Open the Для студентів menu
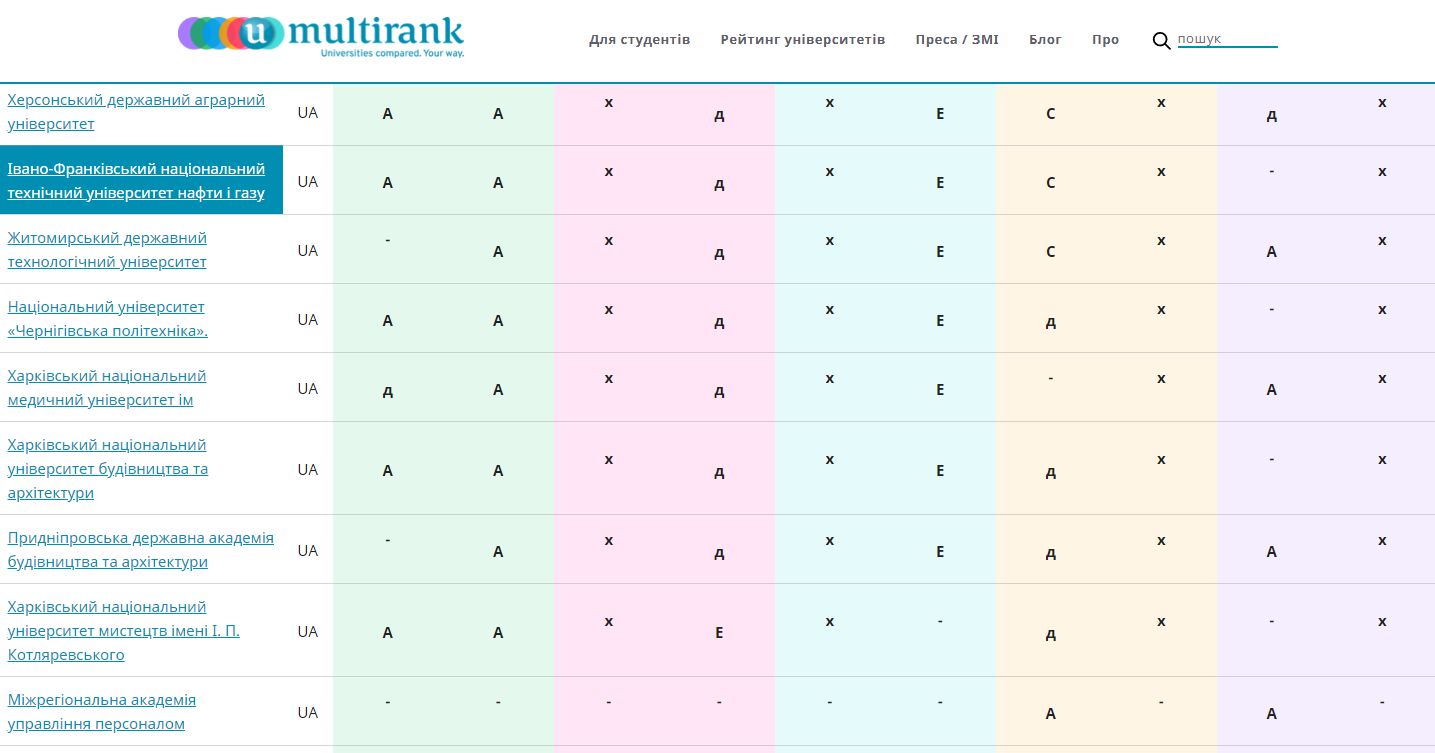 click(x=639, y=40)
